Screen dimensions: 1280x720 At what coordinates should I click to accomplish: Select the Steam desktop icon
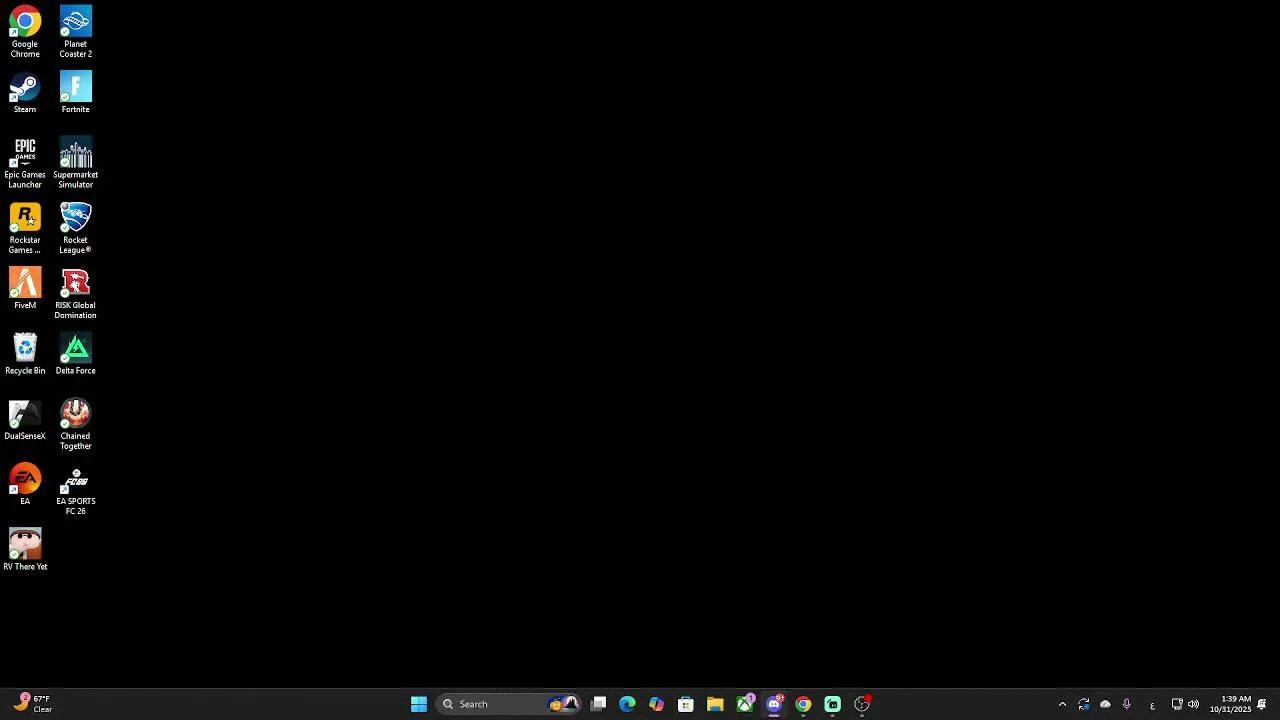coord(25,93)
